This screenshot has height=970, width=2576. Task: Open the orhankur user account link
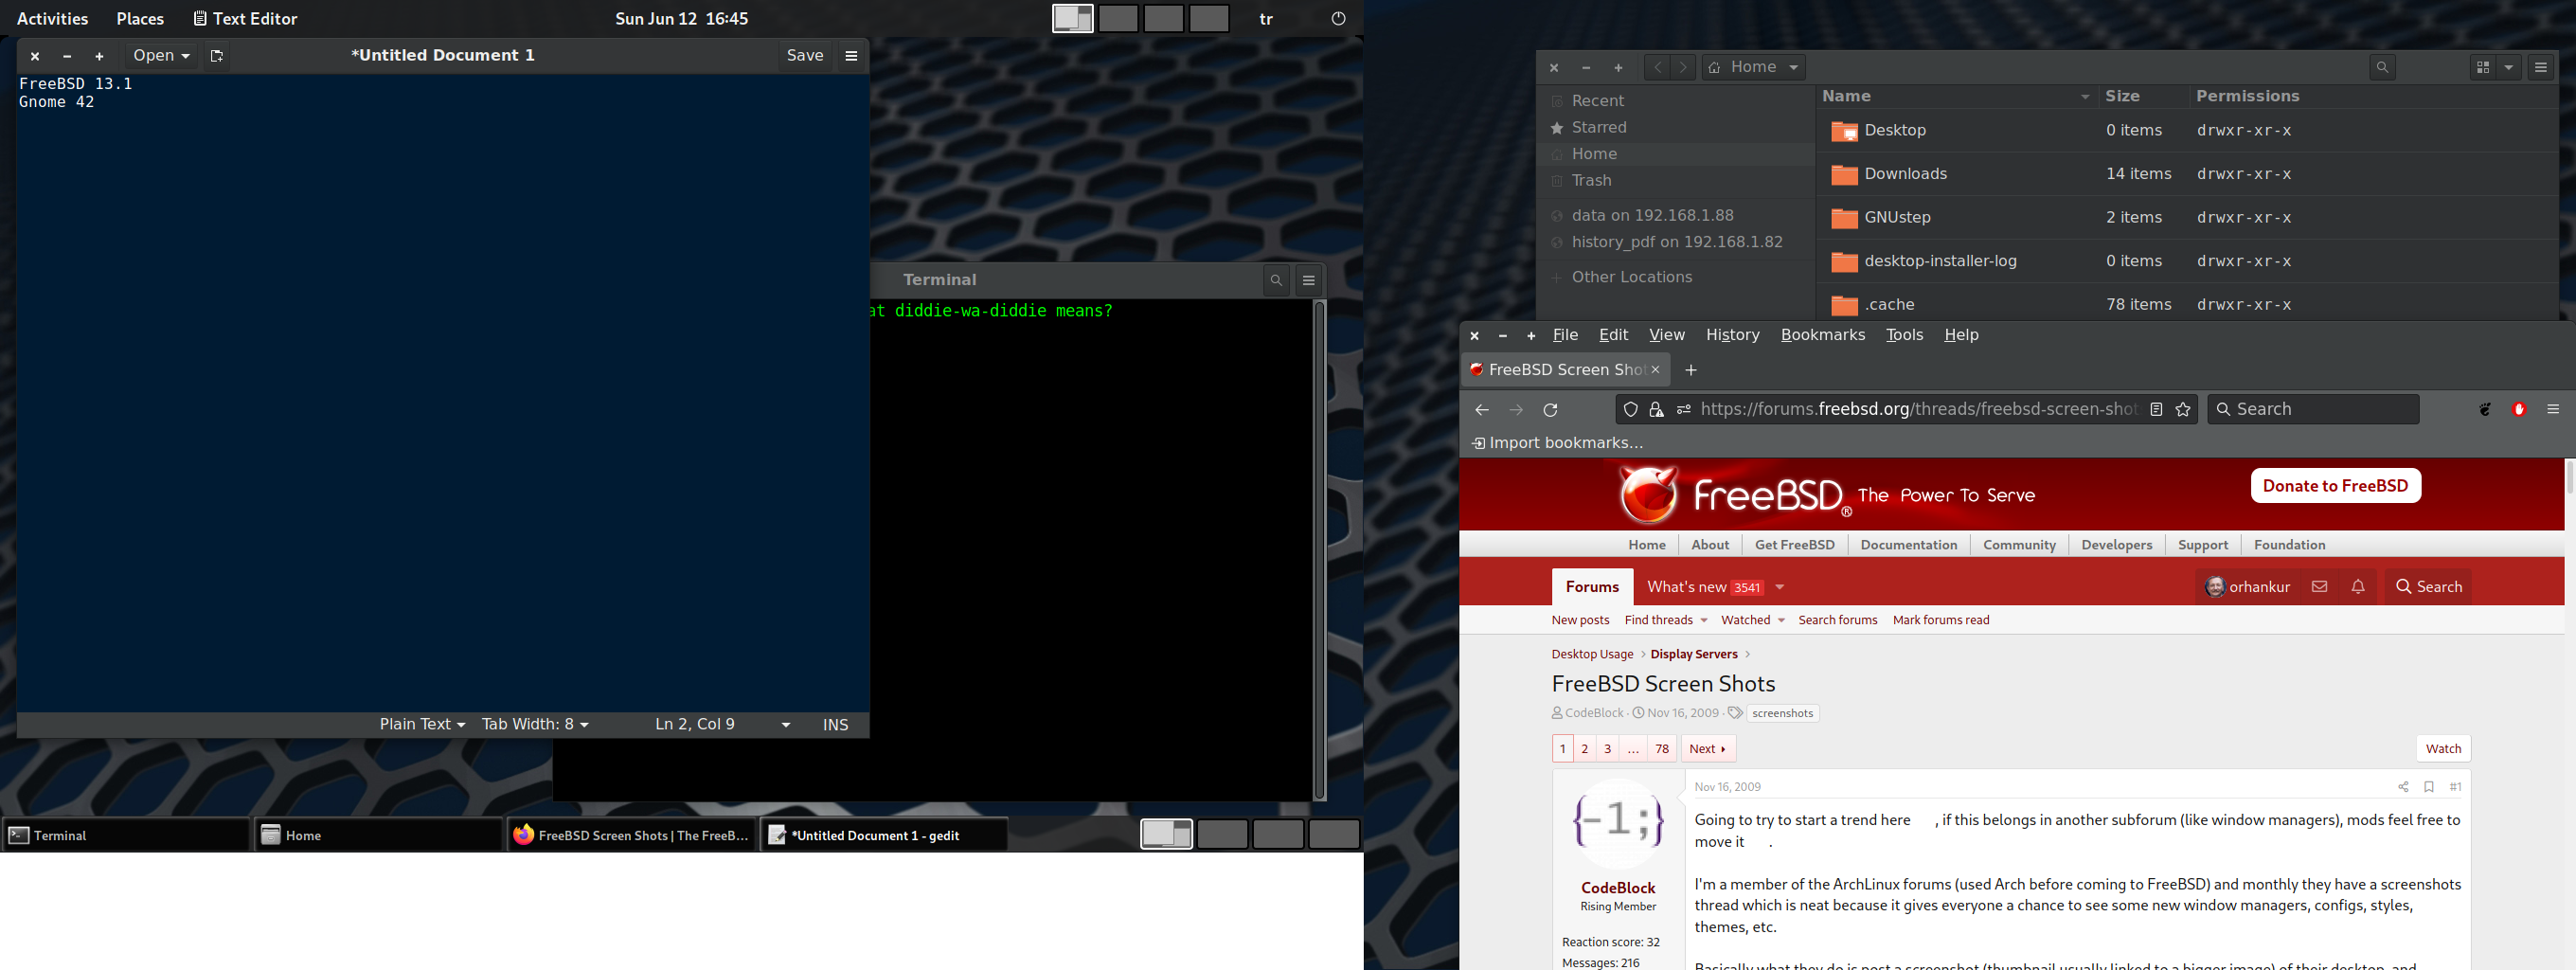coord(2247,587)
